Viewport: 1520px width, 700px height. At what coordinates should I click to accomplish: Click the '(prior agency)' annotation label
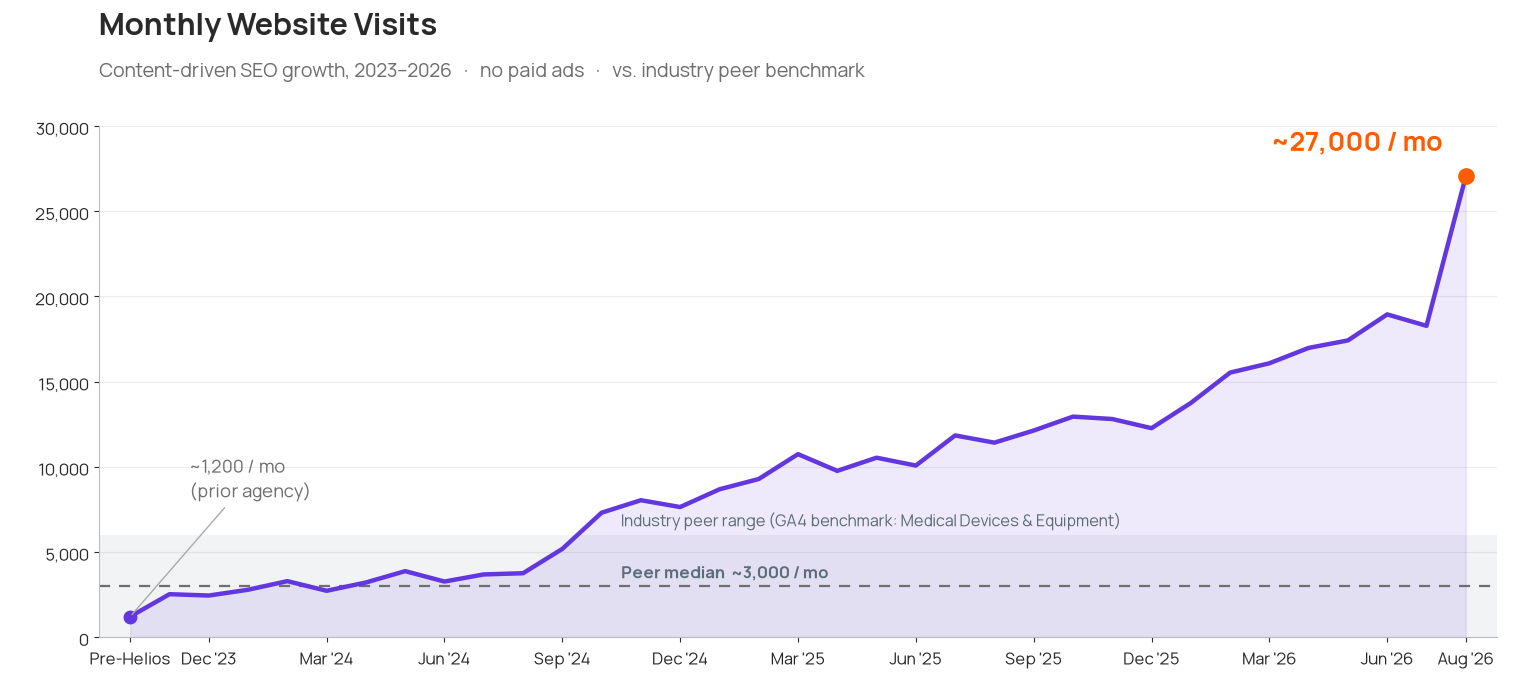(250, 492)
